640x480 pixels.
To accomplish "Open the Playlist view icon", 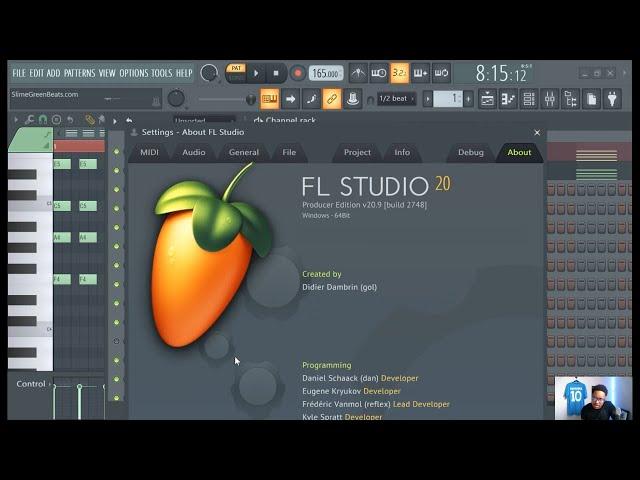I will tap(487, 99).
